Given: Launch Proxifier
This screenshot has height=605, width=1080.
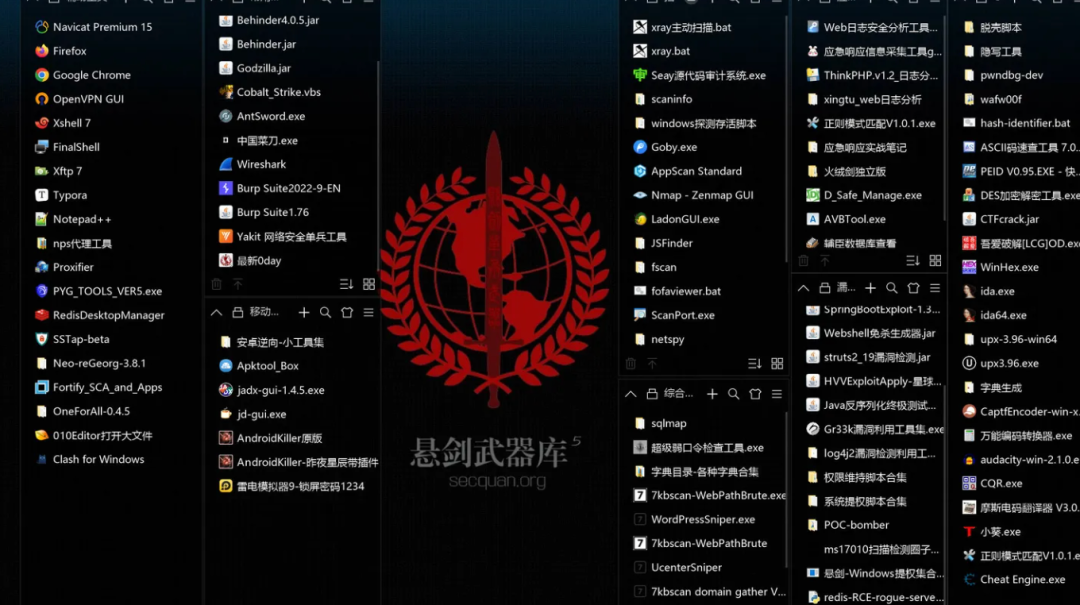Looking at the screenshot, I should pyautogui.click(x=64, y=267).
